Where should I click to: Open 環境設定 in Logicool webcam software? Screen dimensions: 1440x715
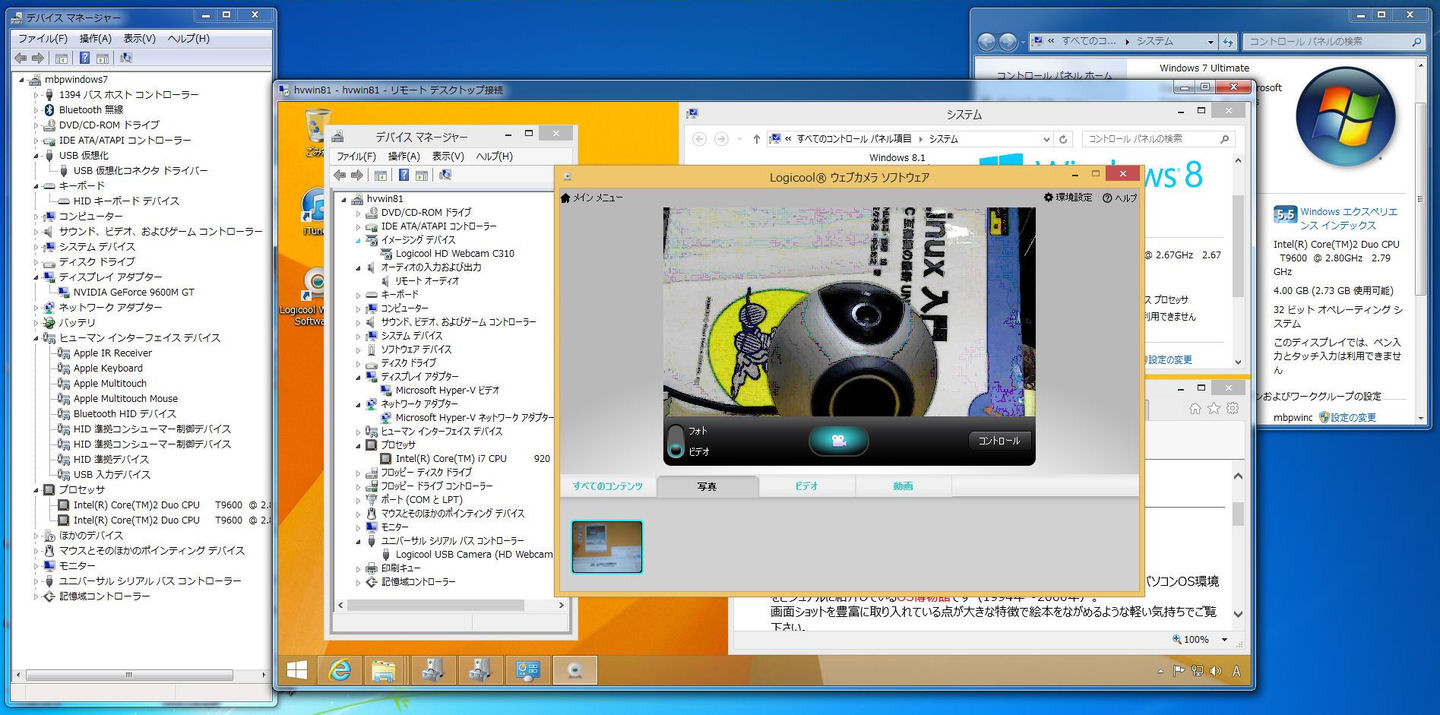(1068, 198)
